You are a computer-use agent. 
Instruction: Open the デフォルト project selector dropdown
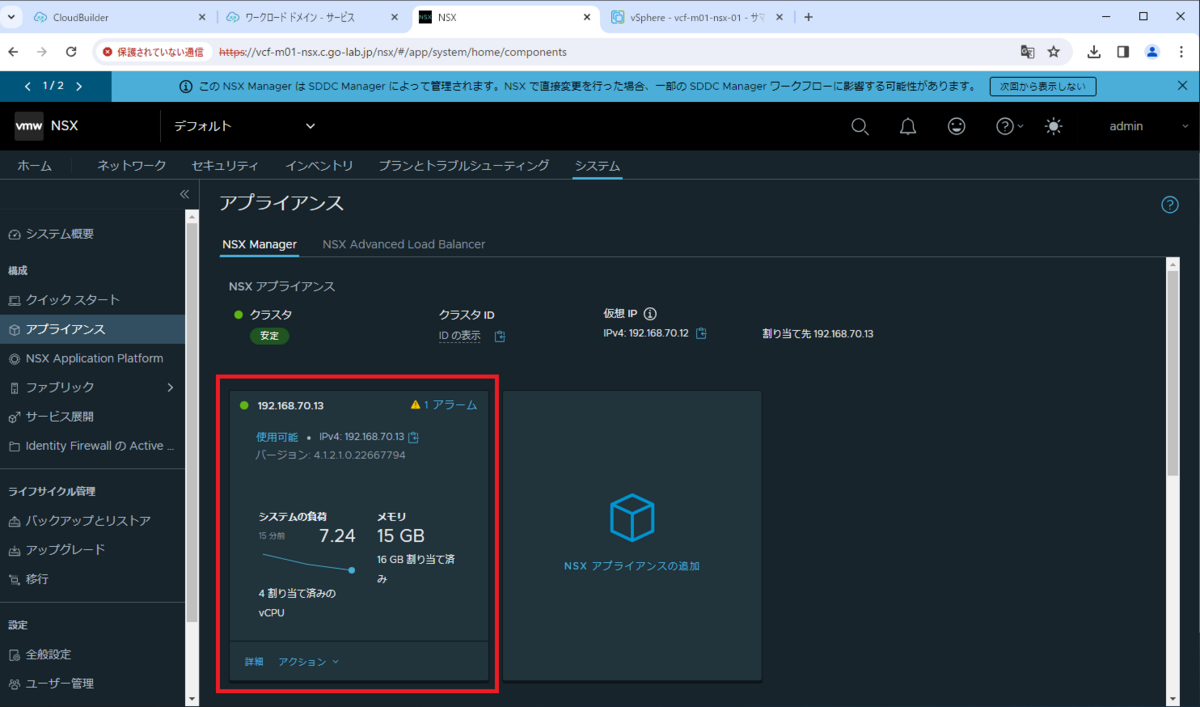(x=244, y=126)
